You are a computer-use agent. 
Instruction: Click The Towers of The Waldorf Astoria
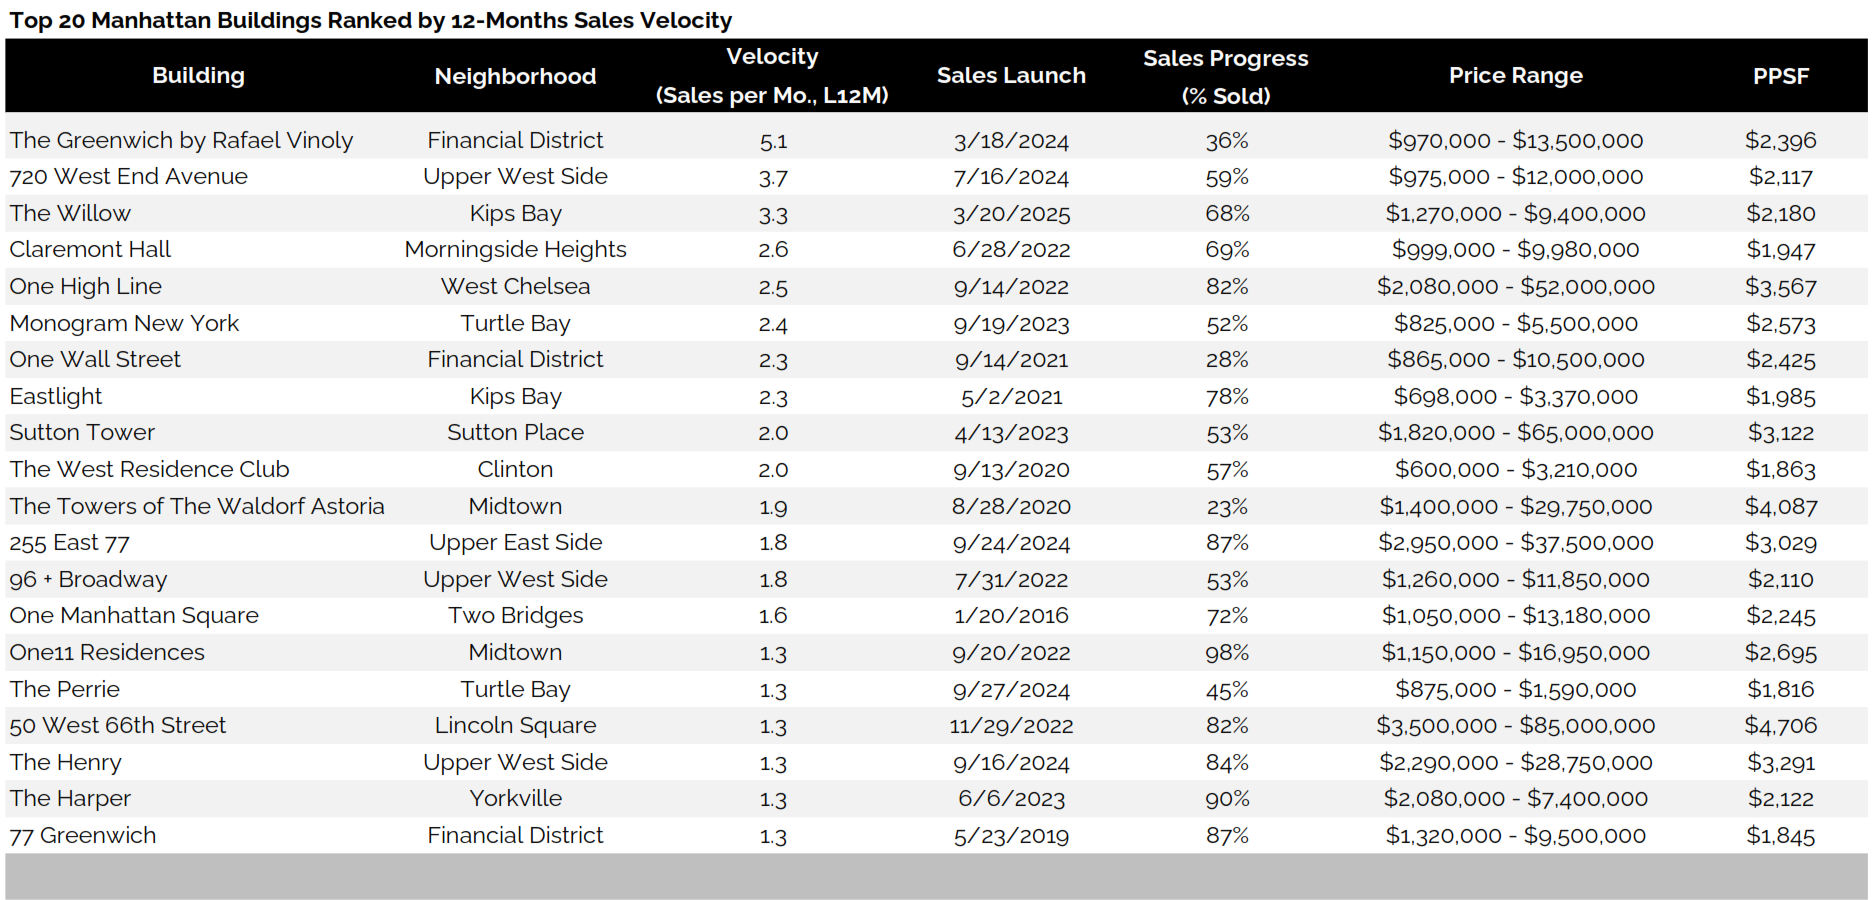pos(197,506)
